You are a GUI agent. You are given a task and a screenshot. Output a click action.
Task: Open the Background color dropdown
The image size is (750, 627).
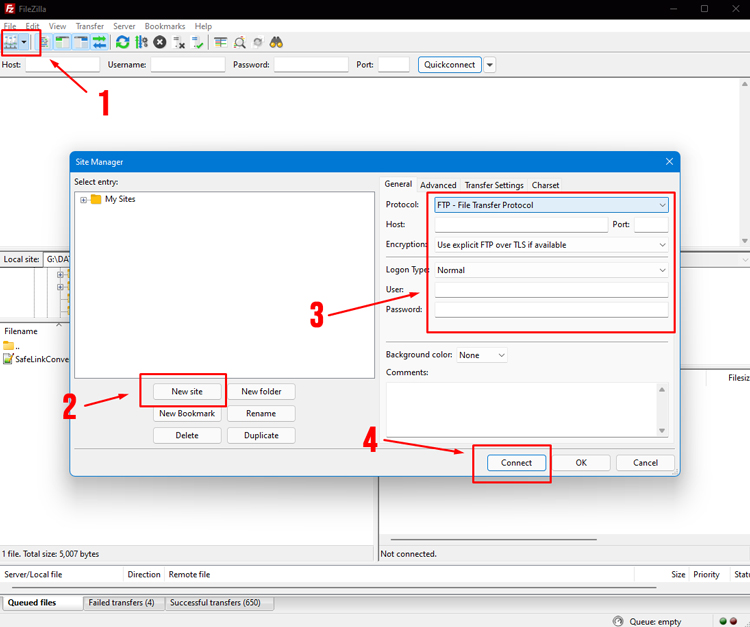click(x=482, y=355)
